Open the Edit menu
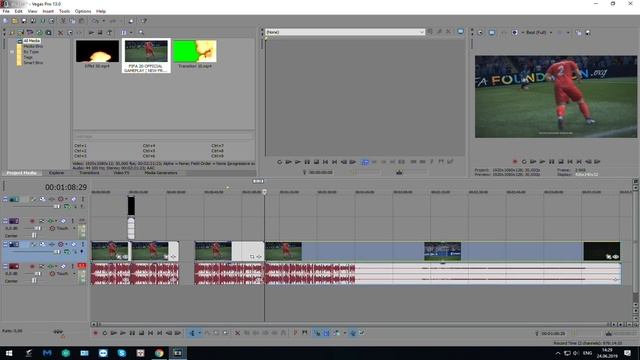This screenshot has height=360, width=640. (x=18, y=11)
